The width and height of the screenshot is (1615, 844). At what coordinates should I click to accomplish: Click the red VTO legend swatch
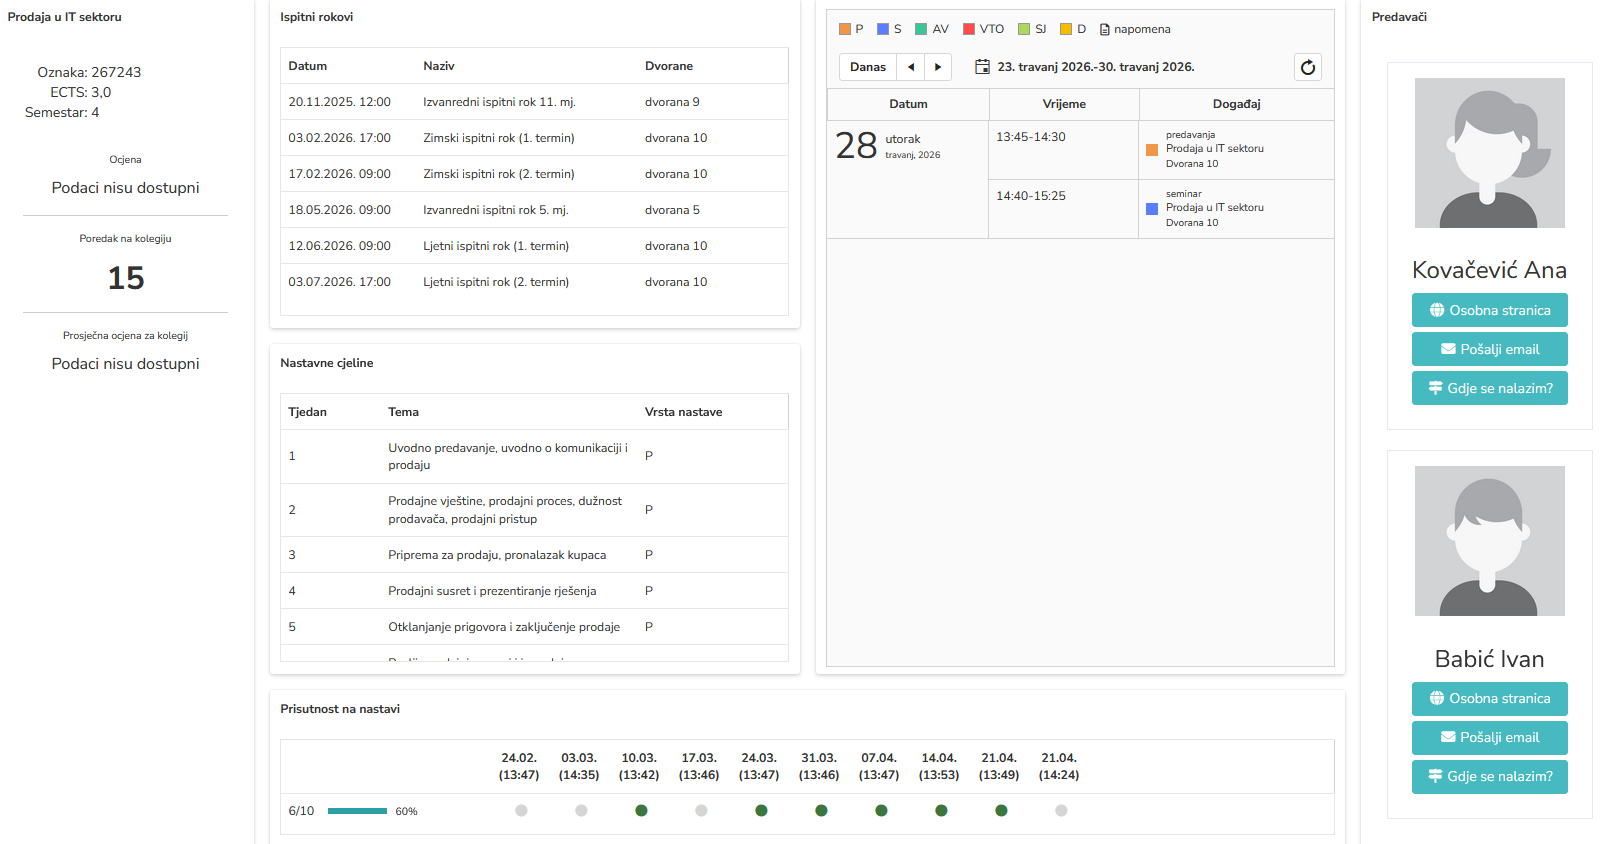click(x=968, y=29)
